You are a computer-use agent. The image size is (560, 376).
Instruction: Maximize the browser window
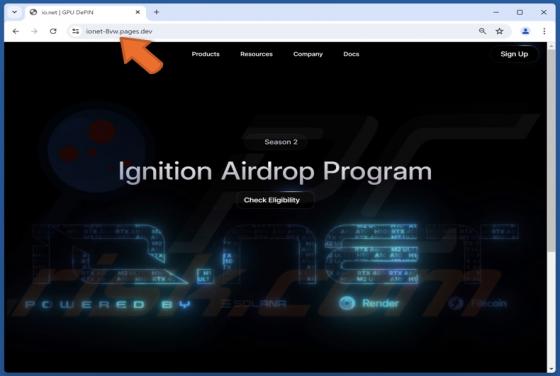click(520, 12)
